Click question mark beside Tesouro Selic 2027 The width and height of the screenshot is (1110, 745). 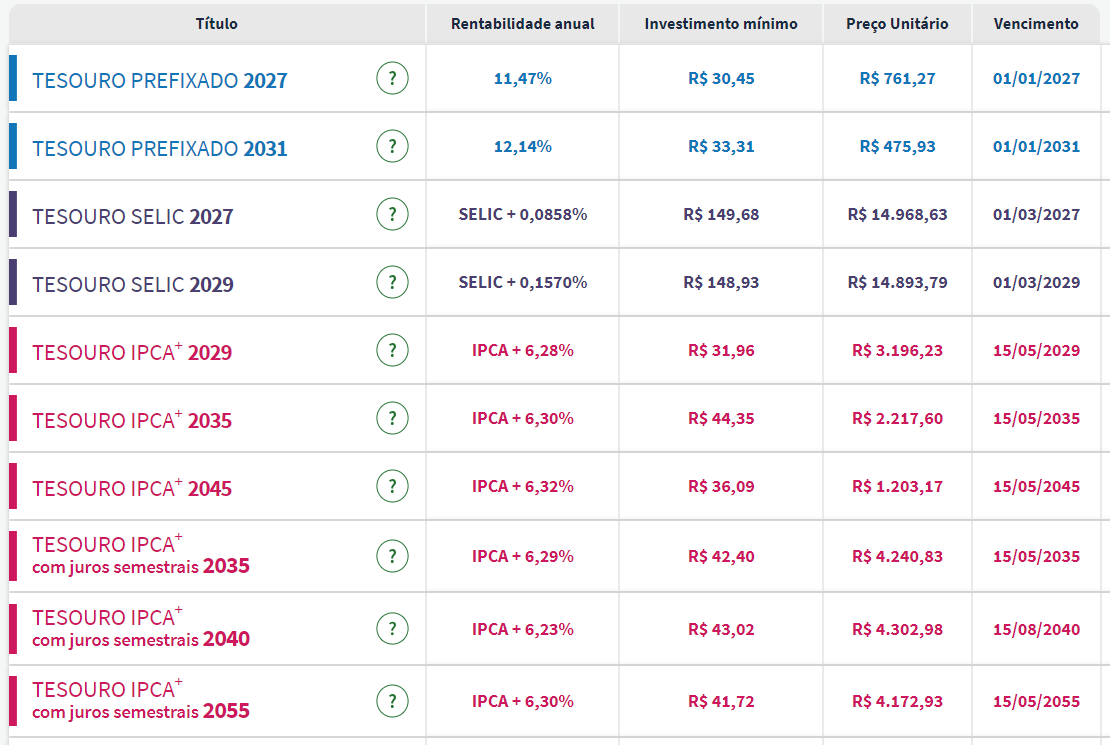tap(392, 214)
